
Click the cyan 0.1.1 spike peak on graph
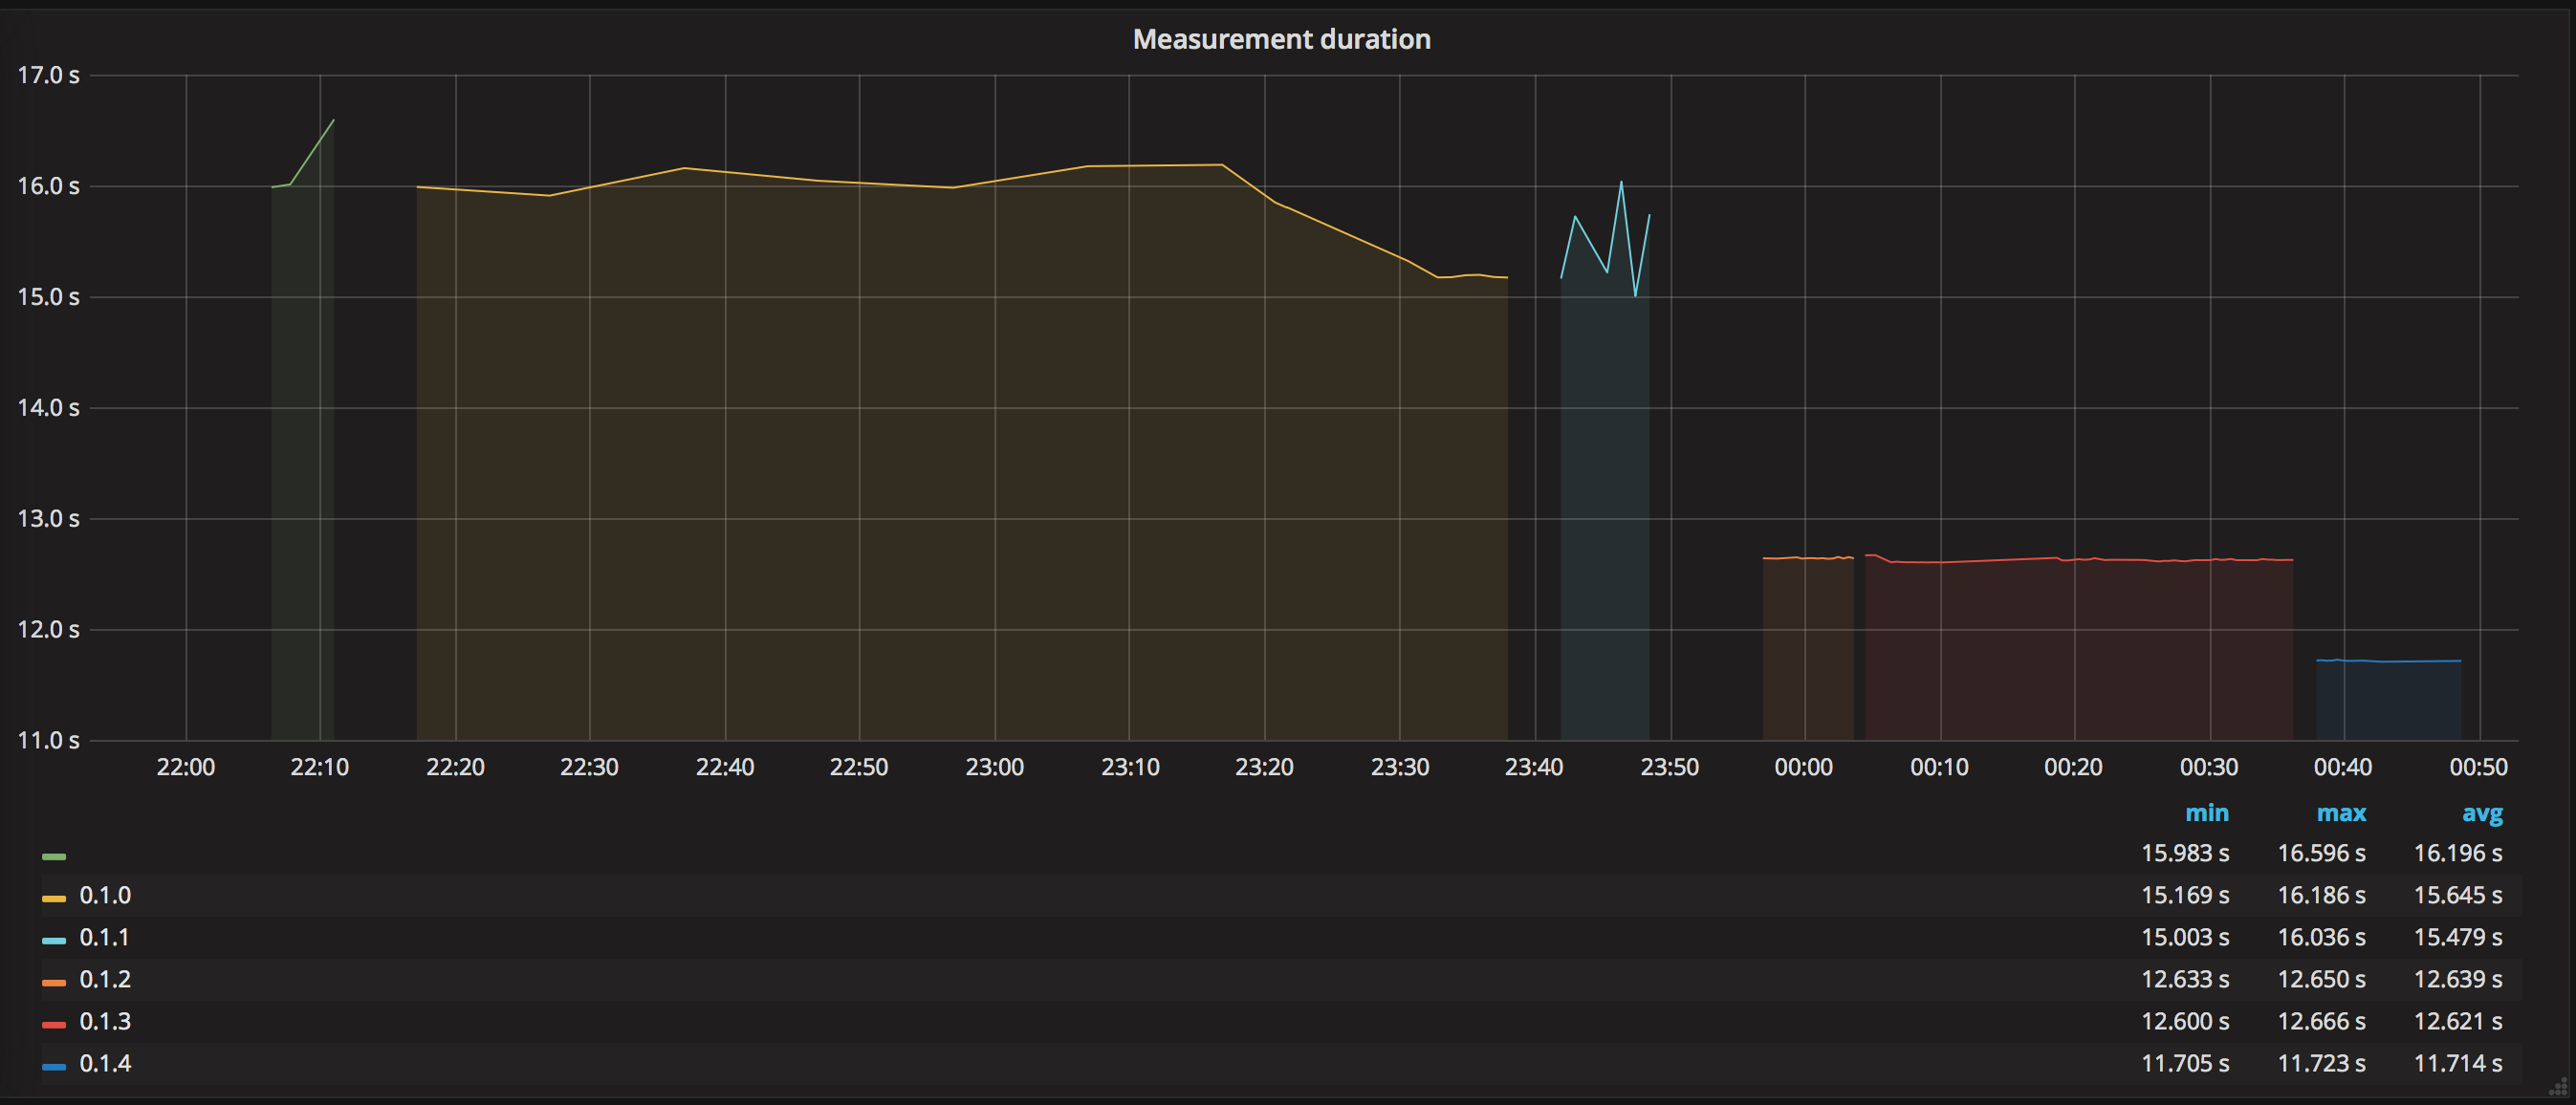1621,182
